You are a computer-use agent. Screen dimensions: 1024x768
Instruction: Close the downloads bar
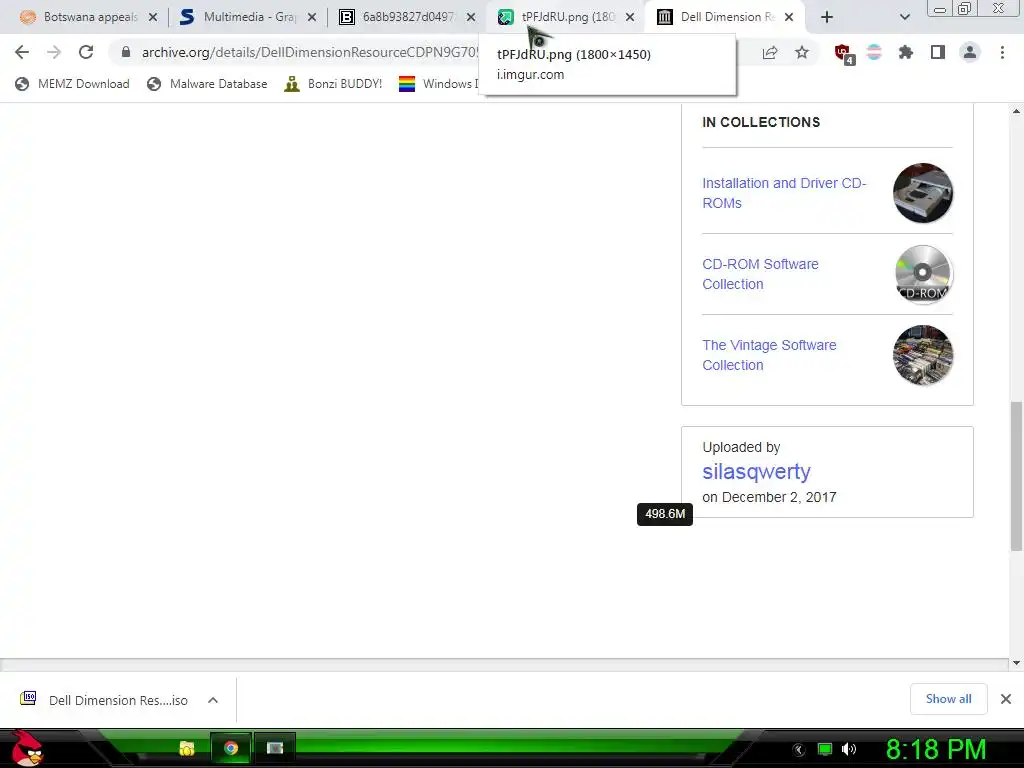coord(1006,699)
